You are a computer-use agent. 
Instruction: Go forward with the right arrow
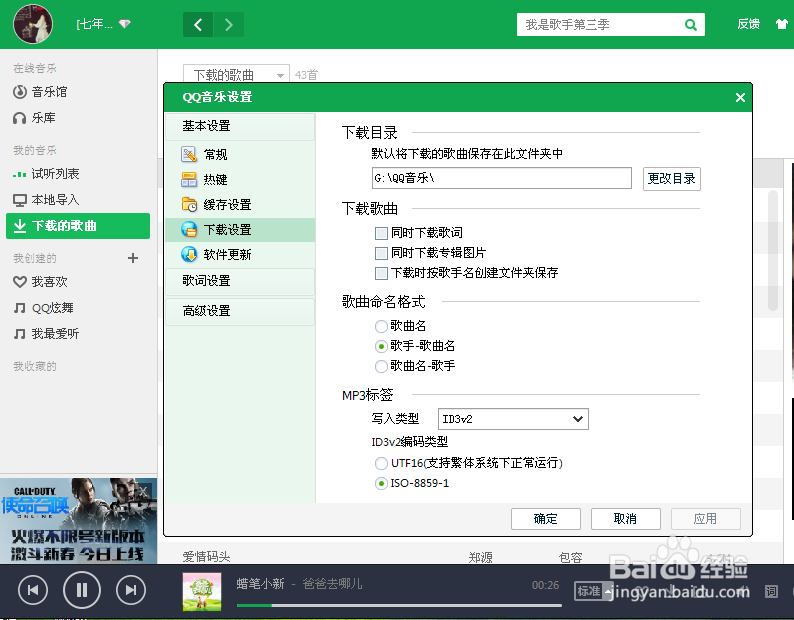tap(229, 24)
